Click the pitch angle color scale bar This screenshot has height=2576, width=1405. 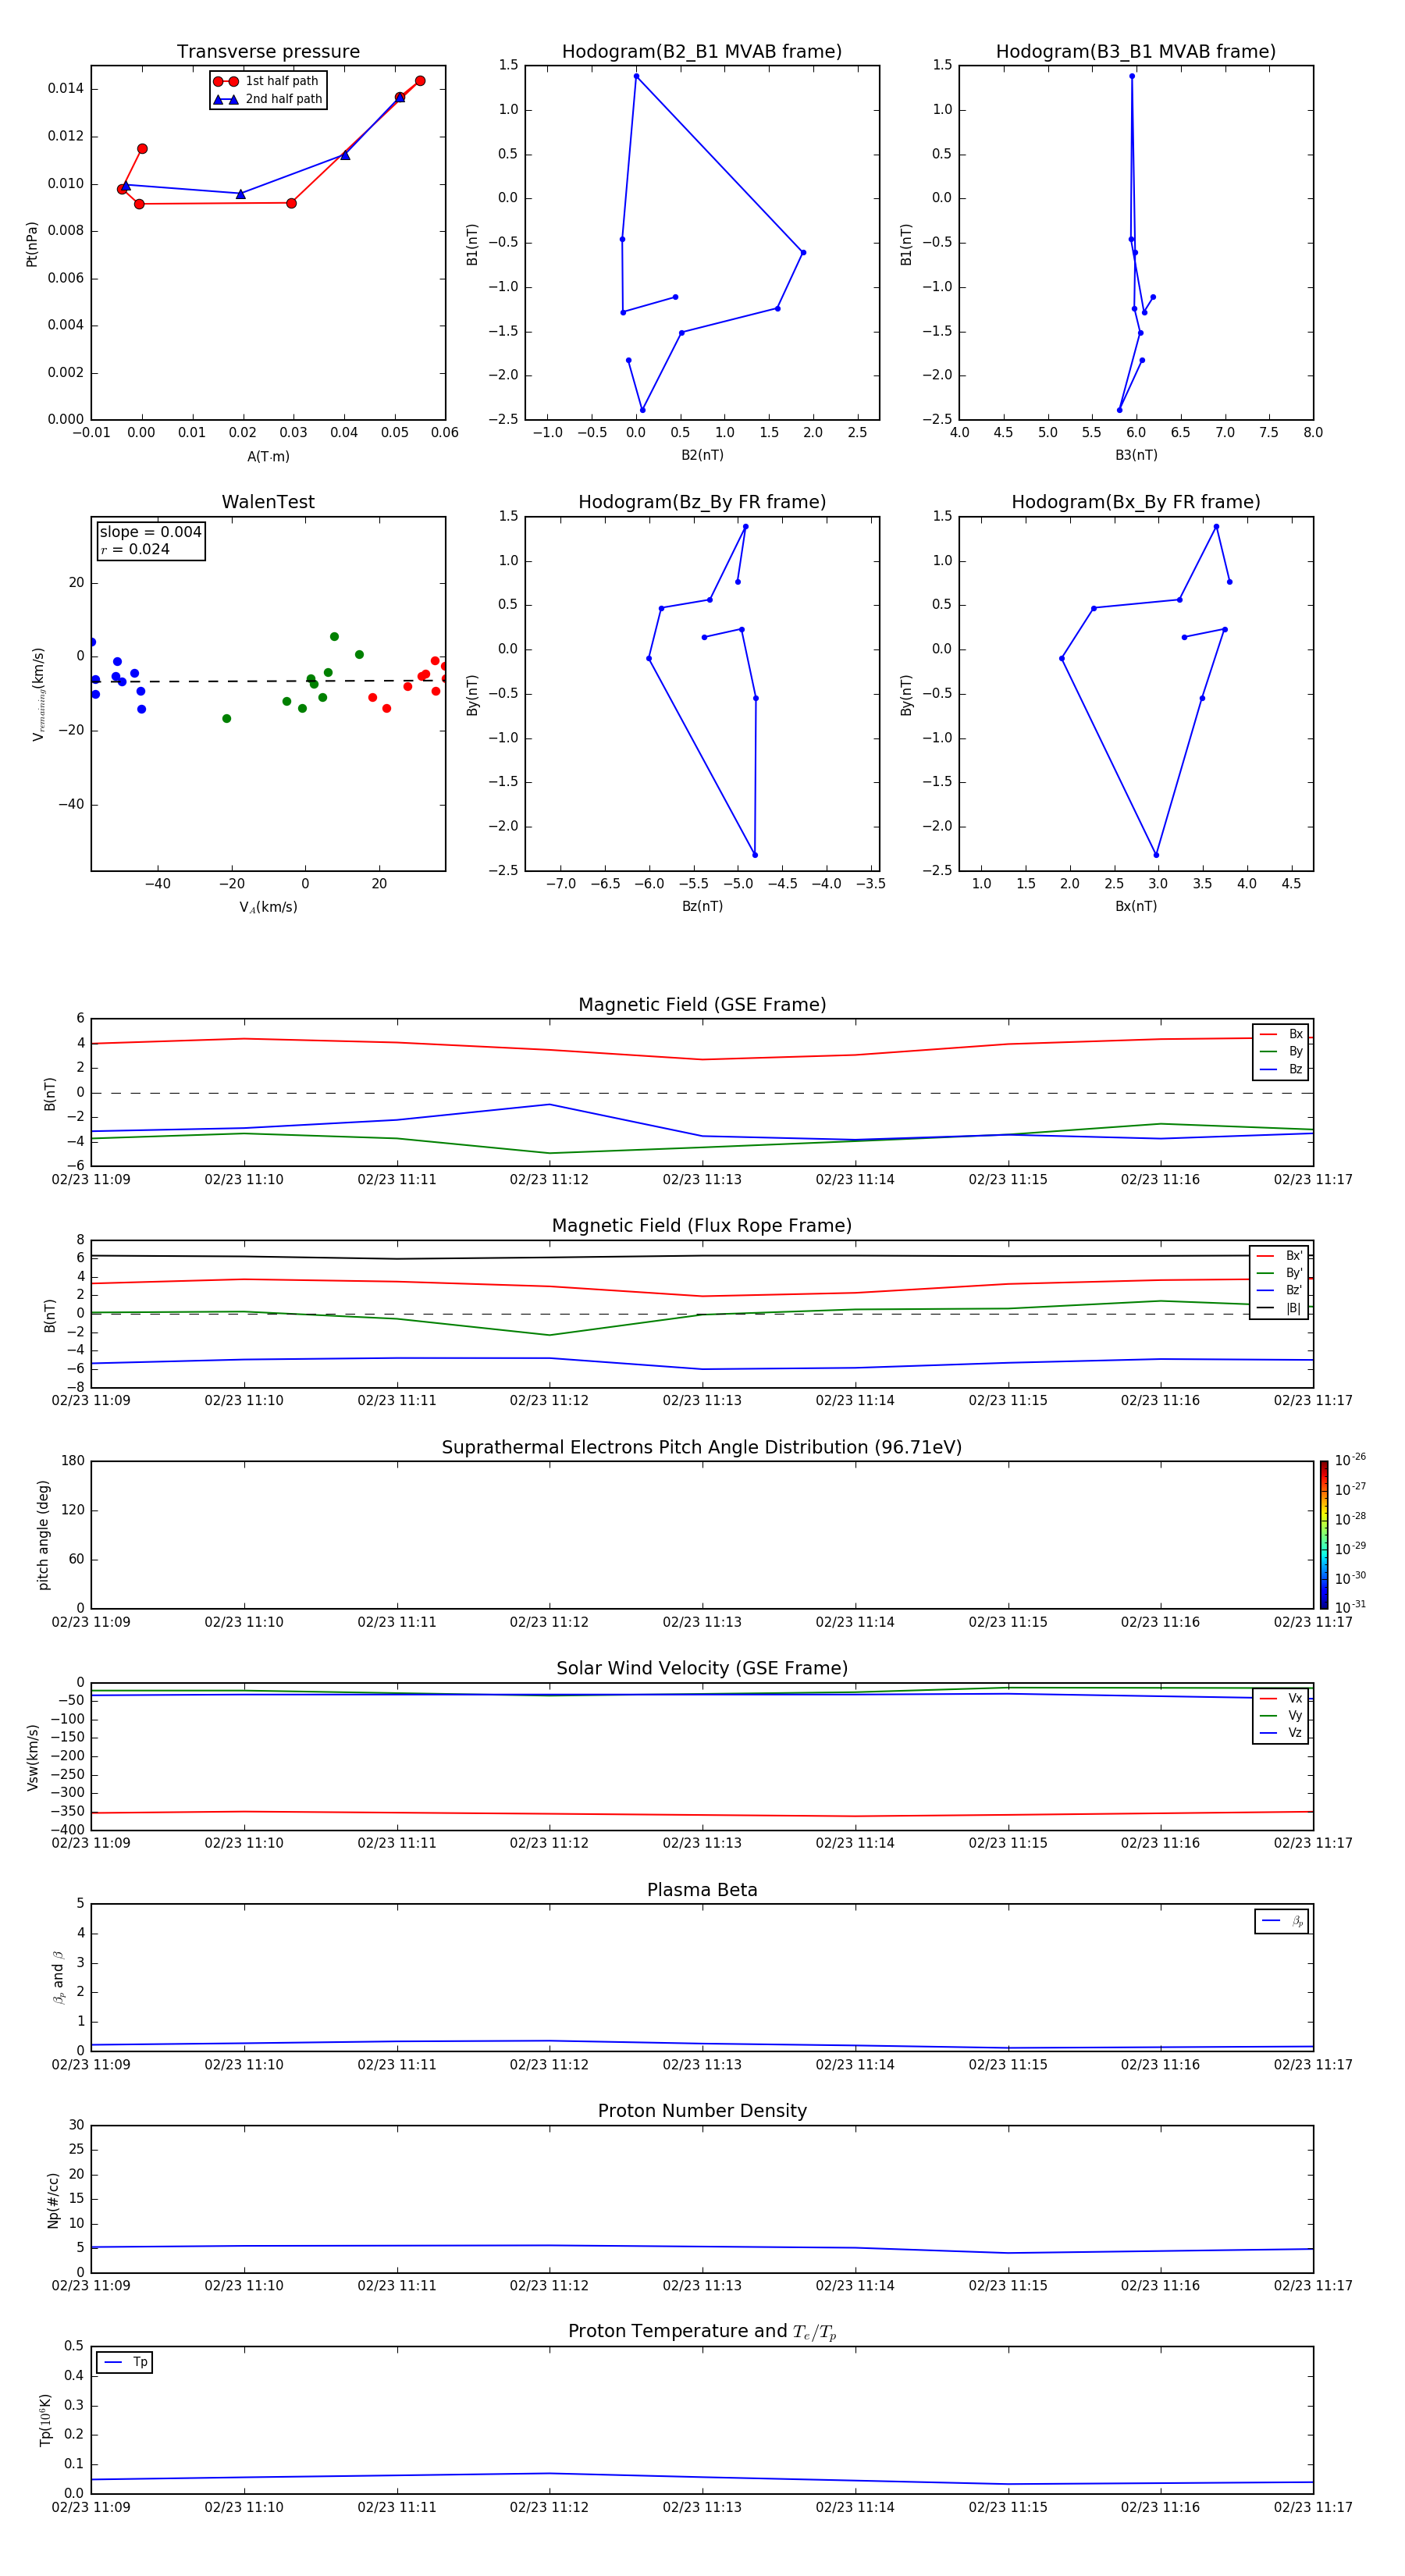pos(1324,1534)
